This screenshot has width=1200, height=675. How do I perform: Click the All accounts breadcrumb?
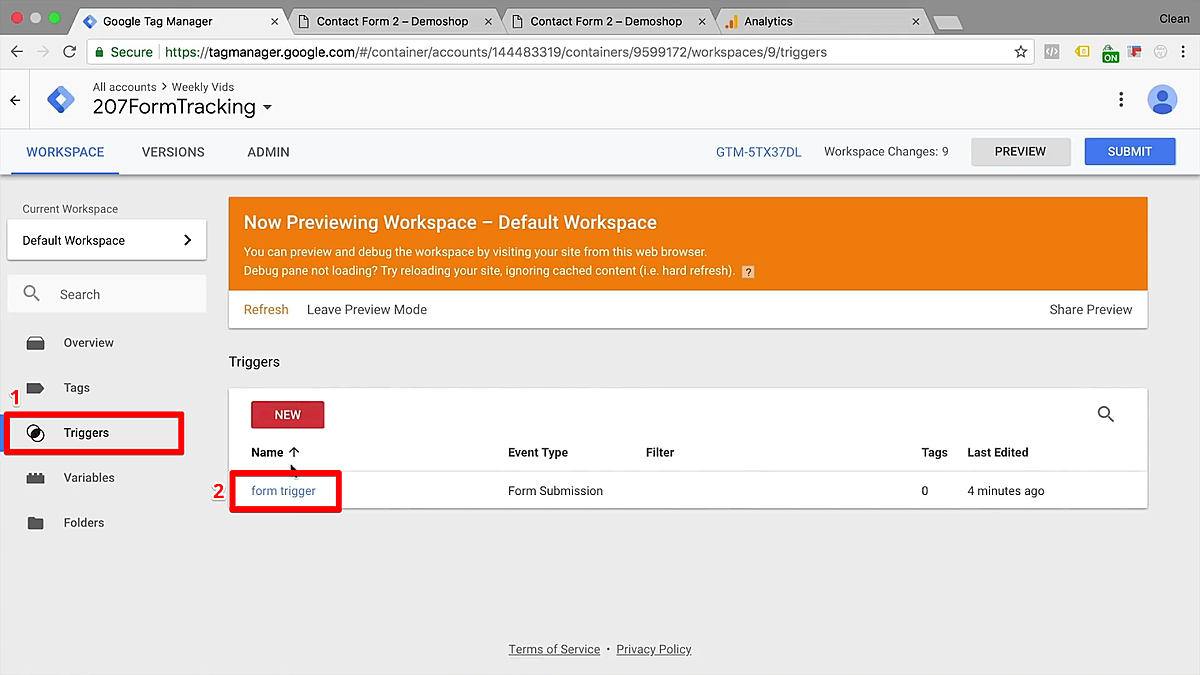125,87
